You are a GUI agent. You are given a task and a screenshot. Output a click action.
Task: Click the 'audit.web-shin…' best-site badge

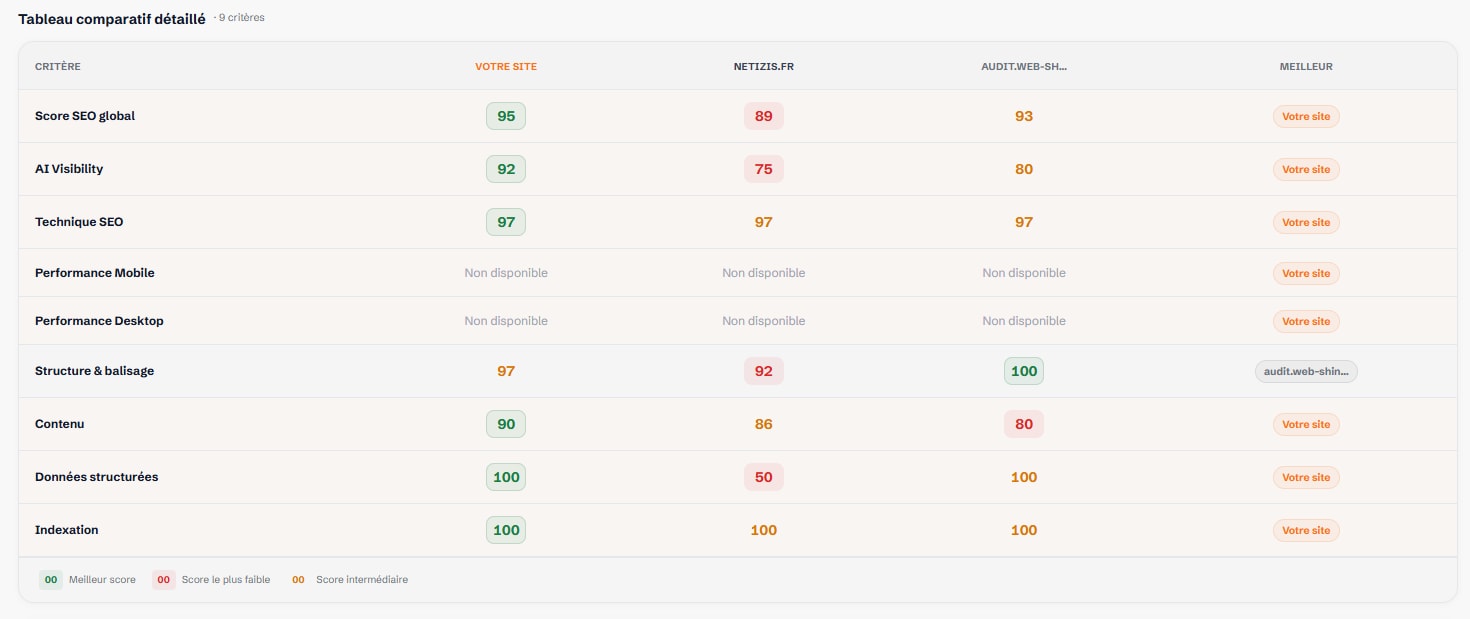point(1306,371)
